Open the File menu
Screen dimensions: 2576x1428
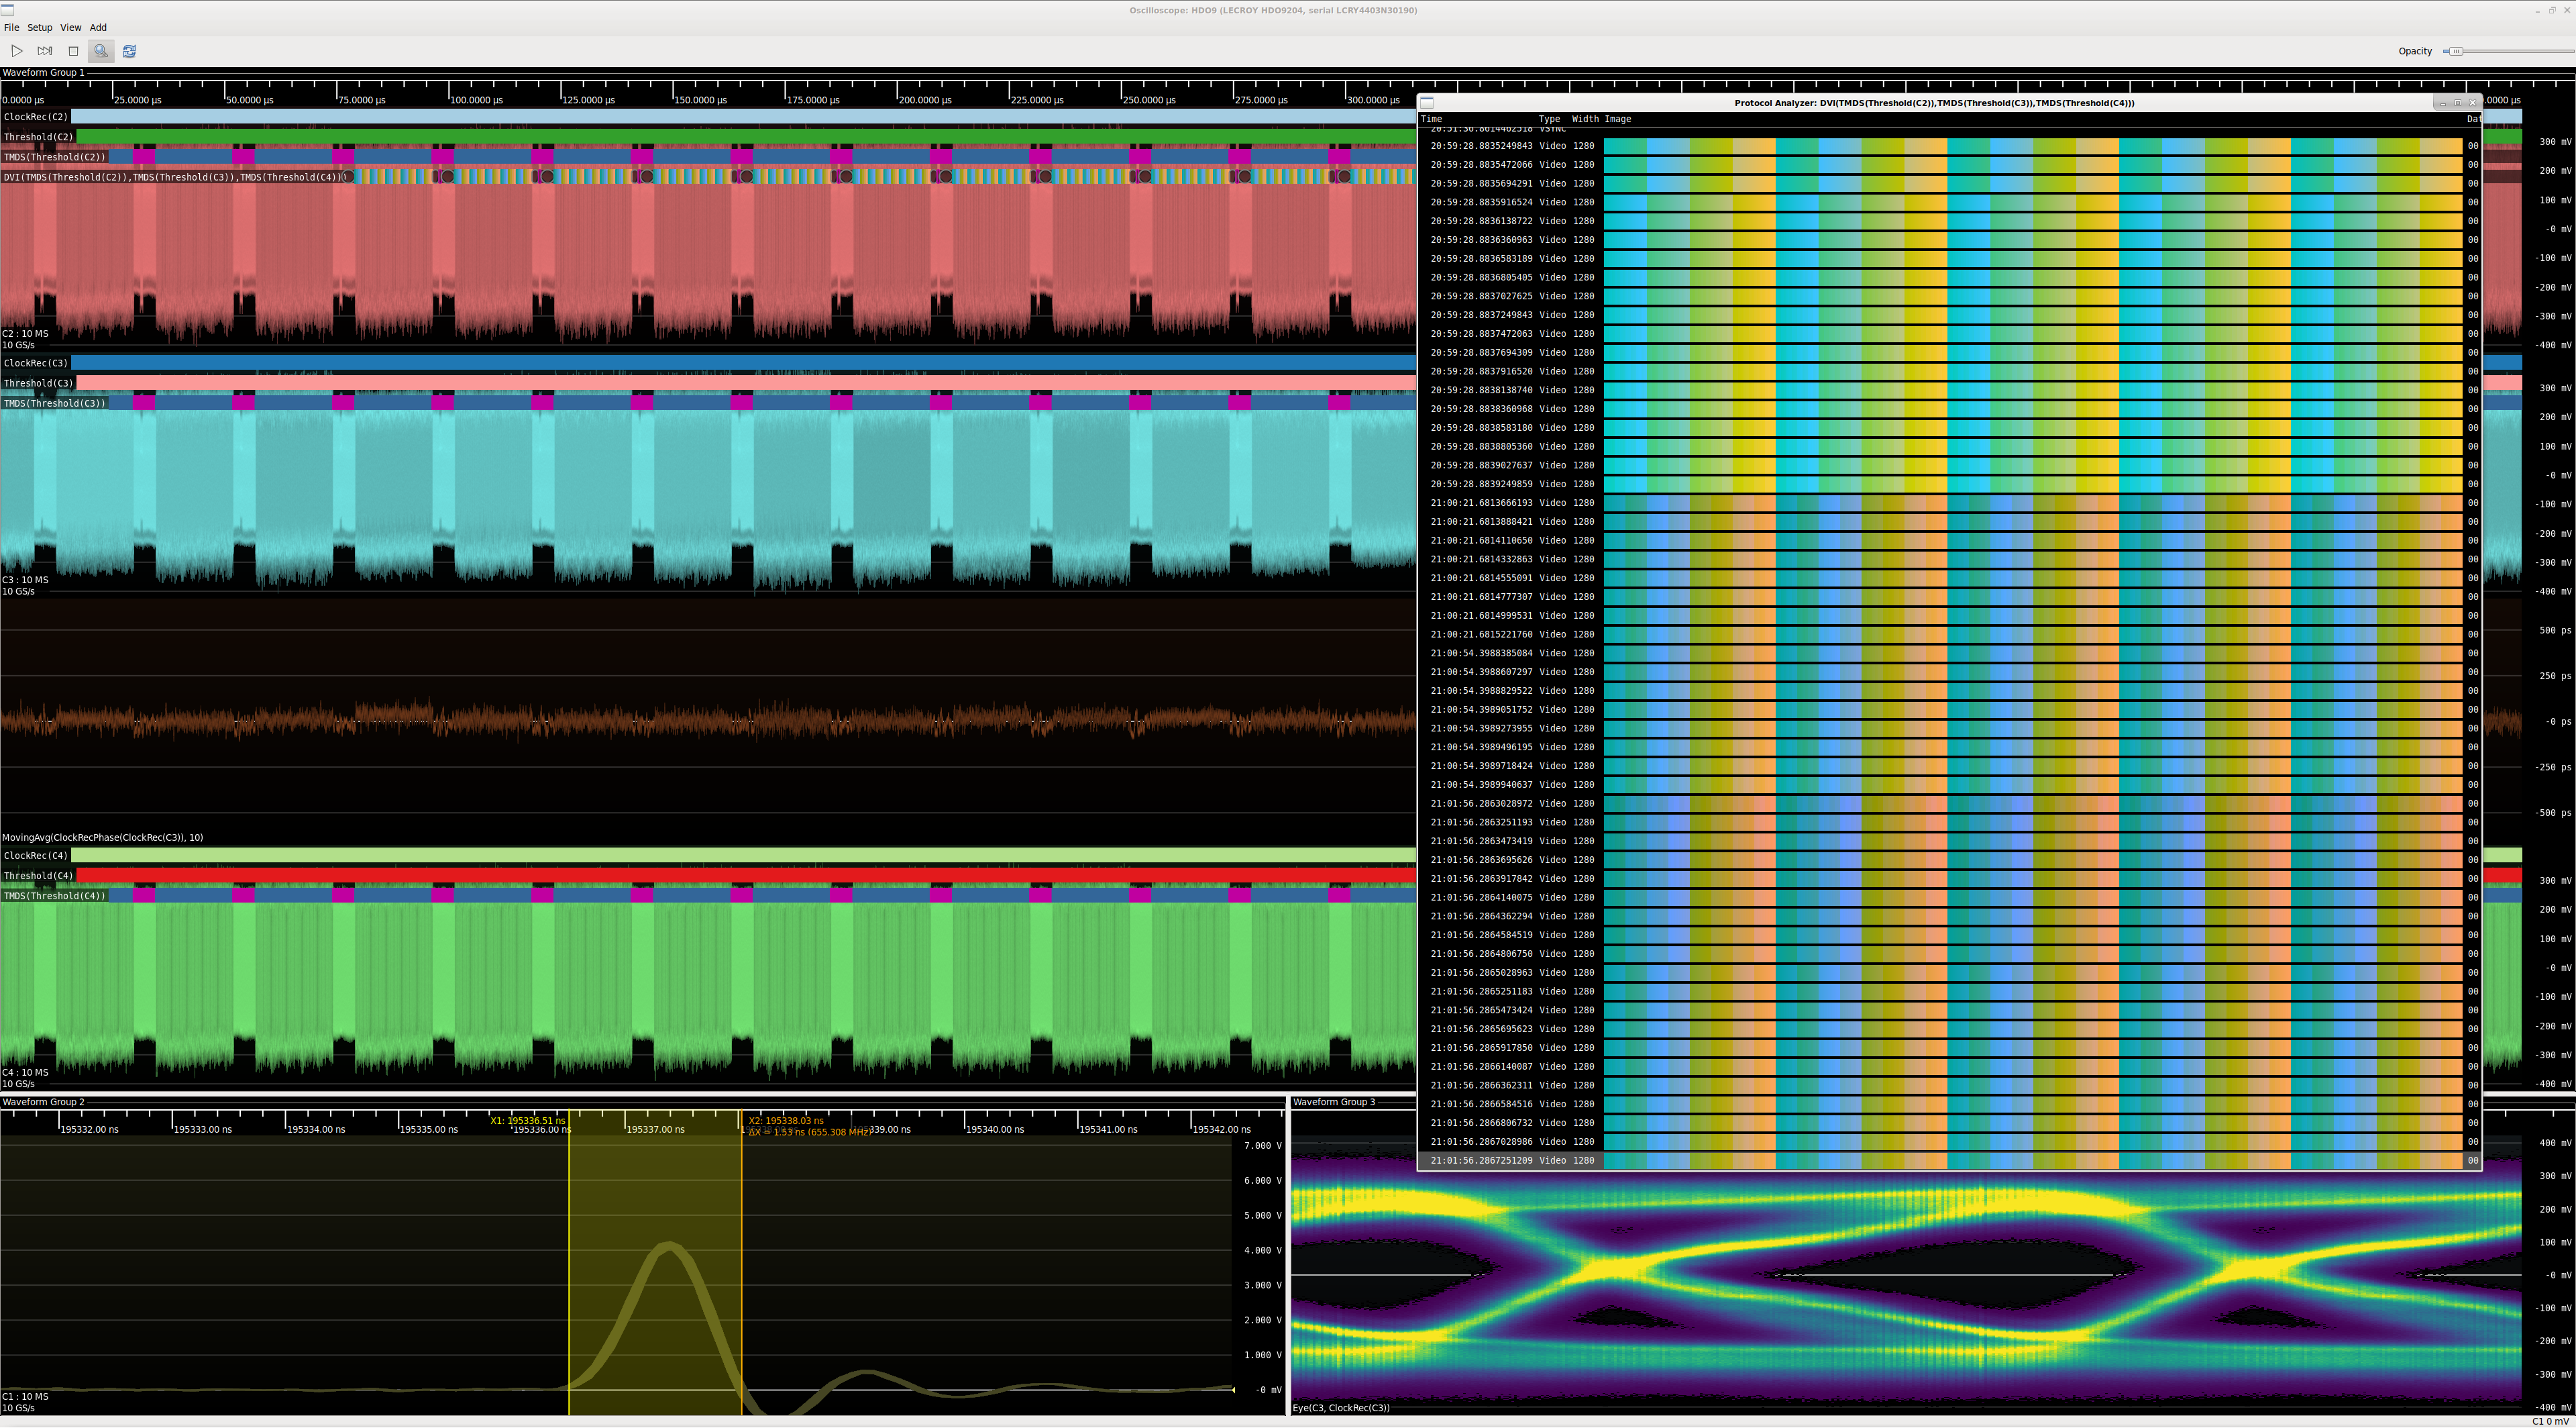11,28
